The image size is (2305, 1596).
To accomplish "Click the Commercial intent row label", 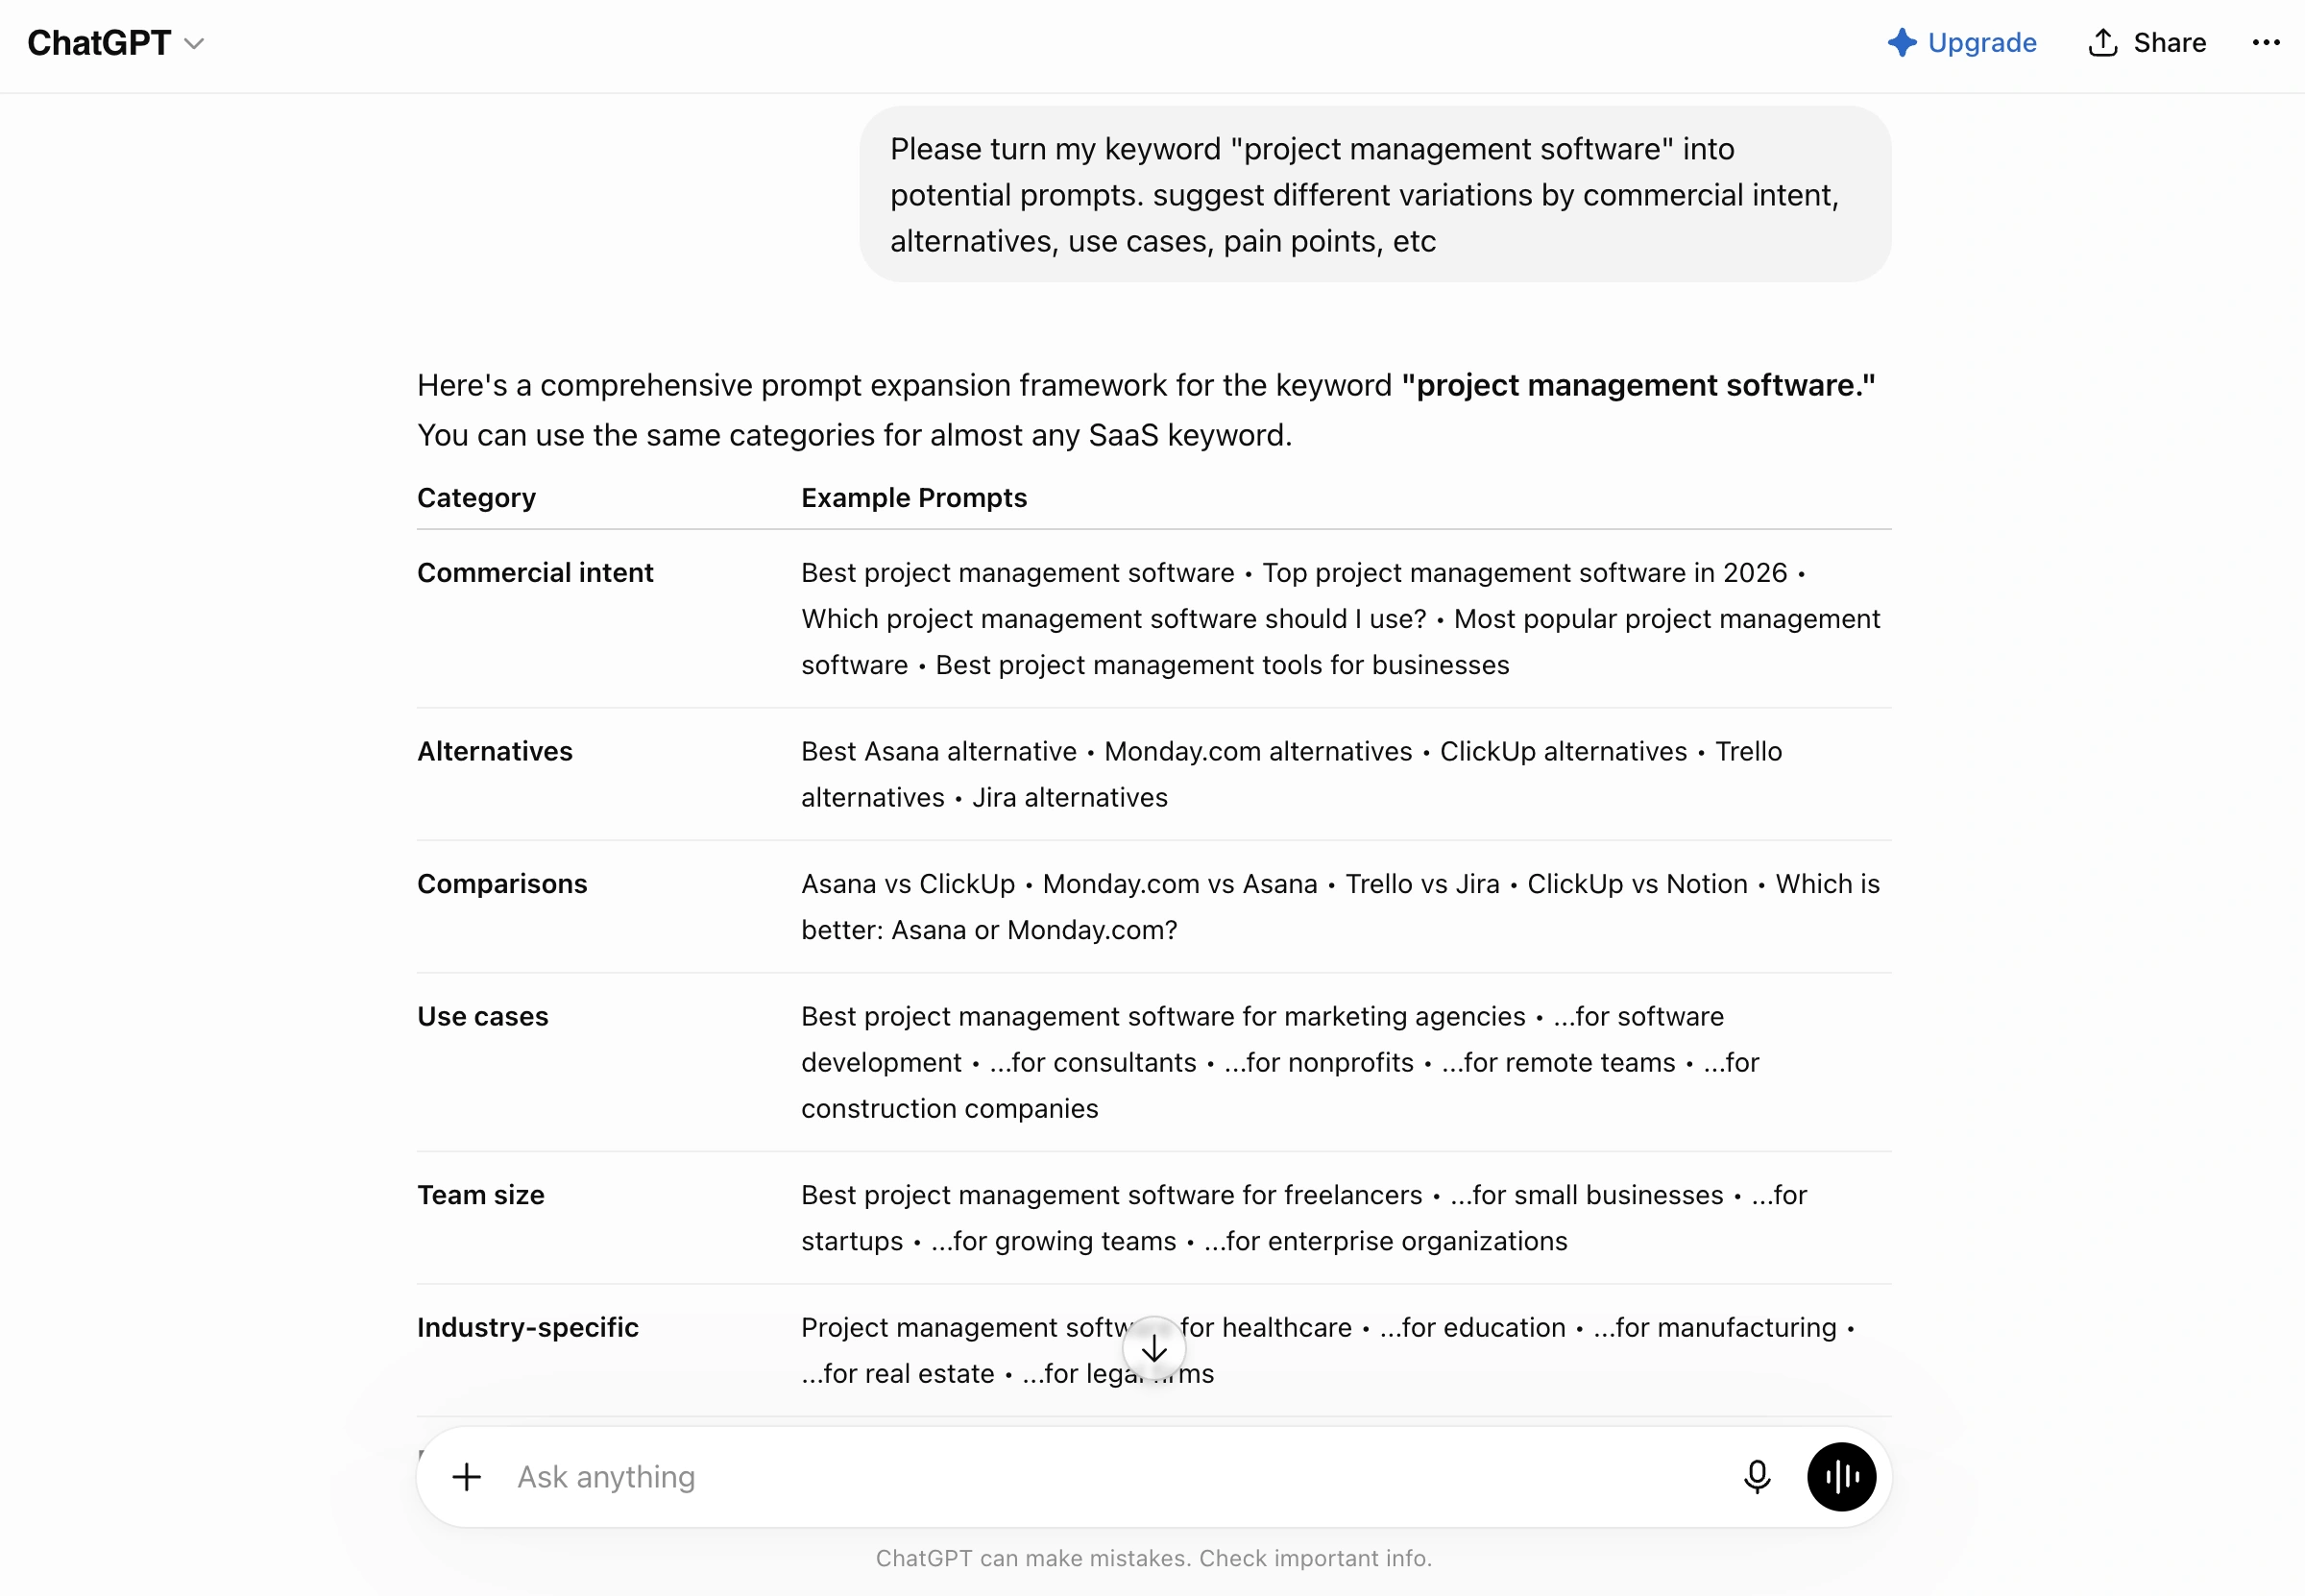I will coord(535,573).
